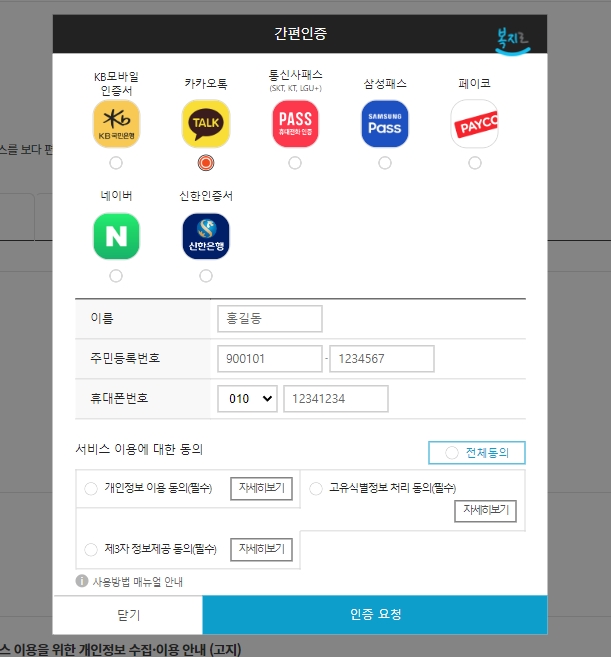Click the 페이코 label text
Viewport: 611px width, 657px height.
[474, 83]
